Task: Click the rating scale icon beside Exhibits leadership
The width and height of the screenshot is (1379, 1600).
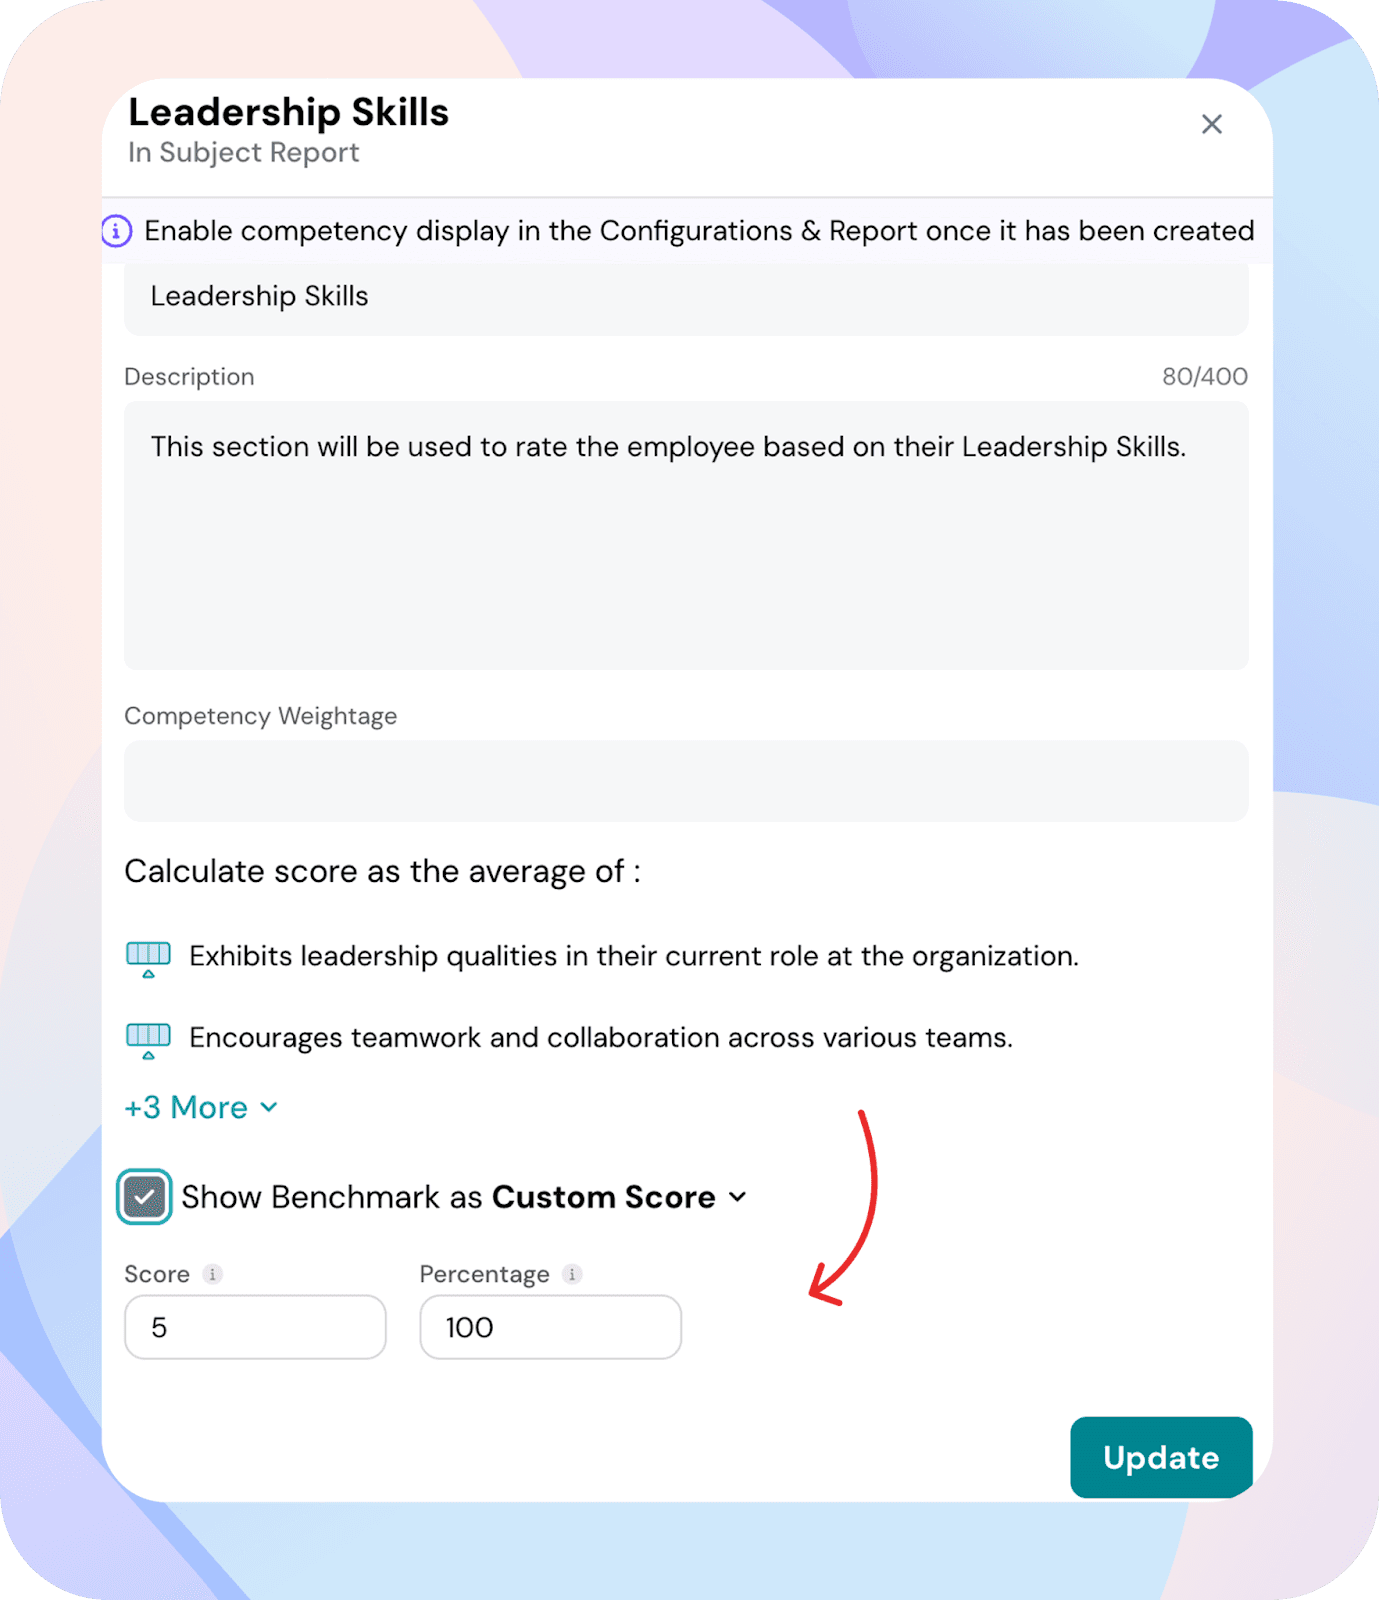Action: click(148, 957)
